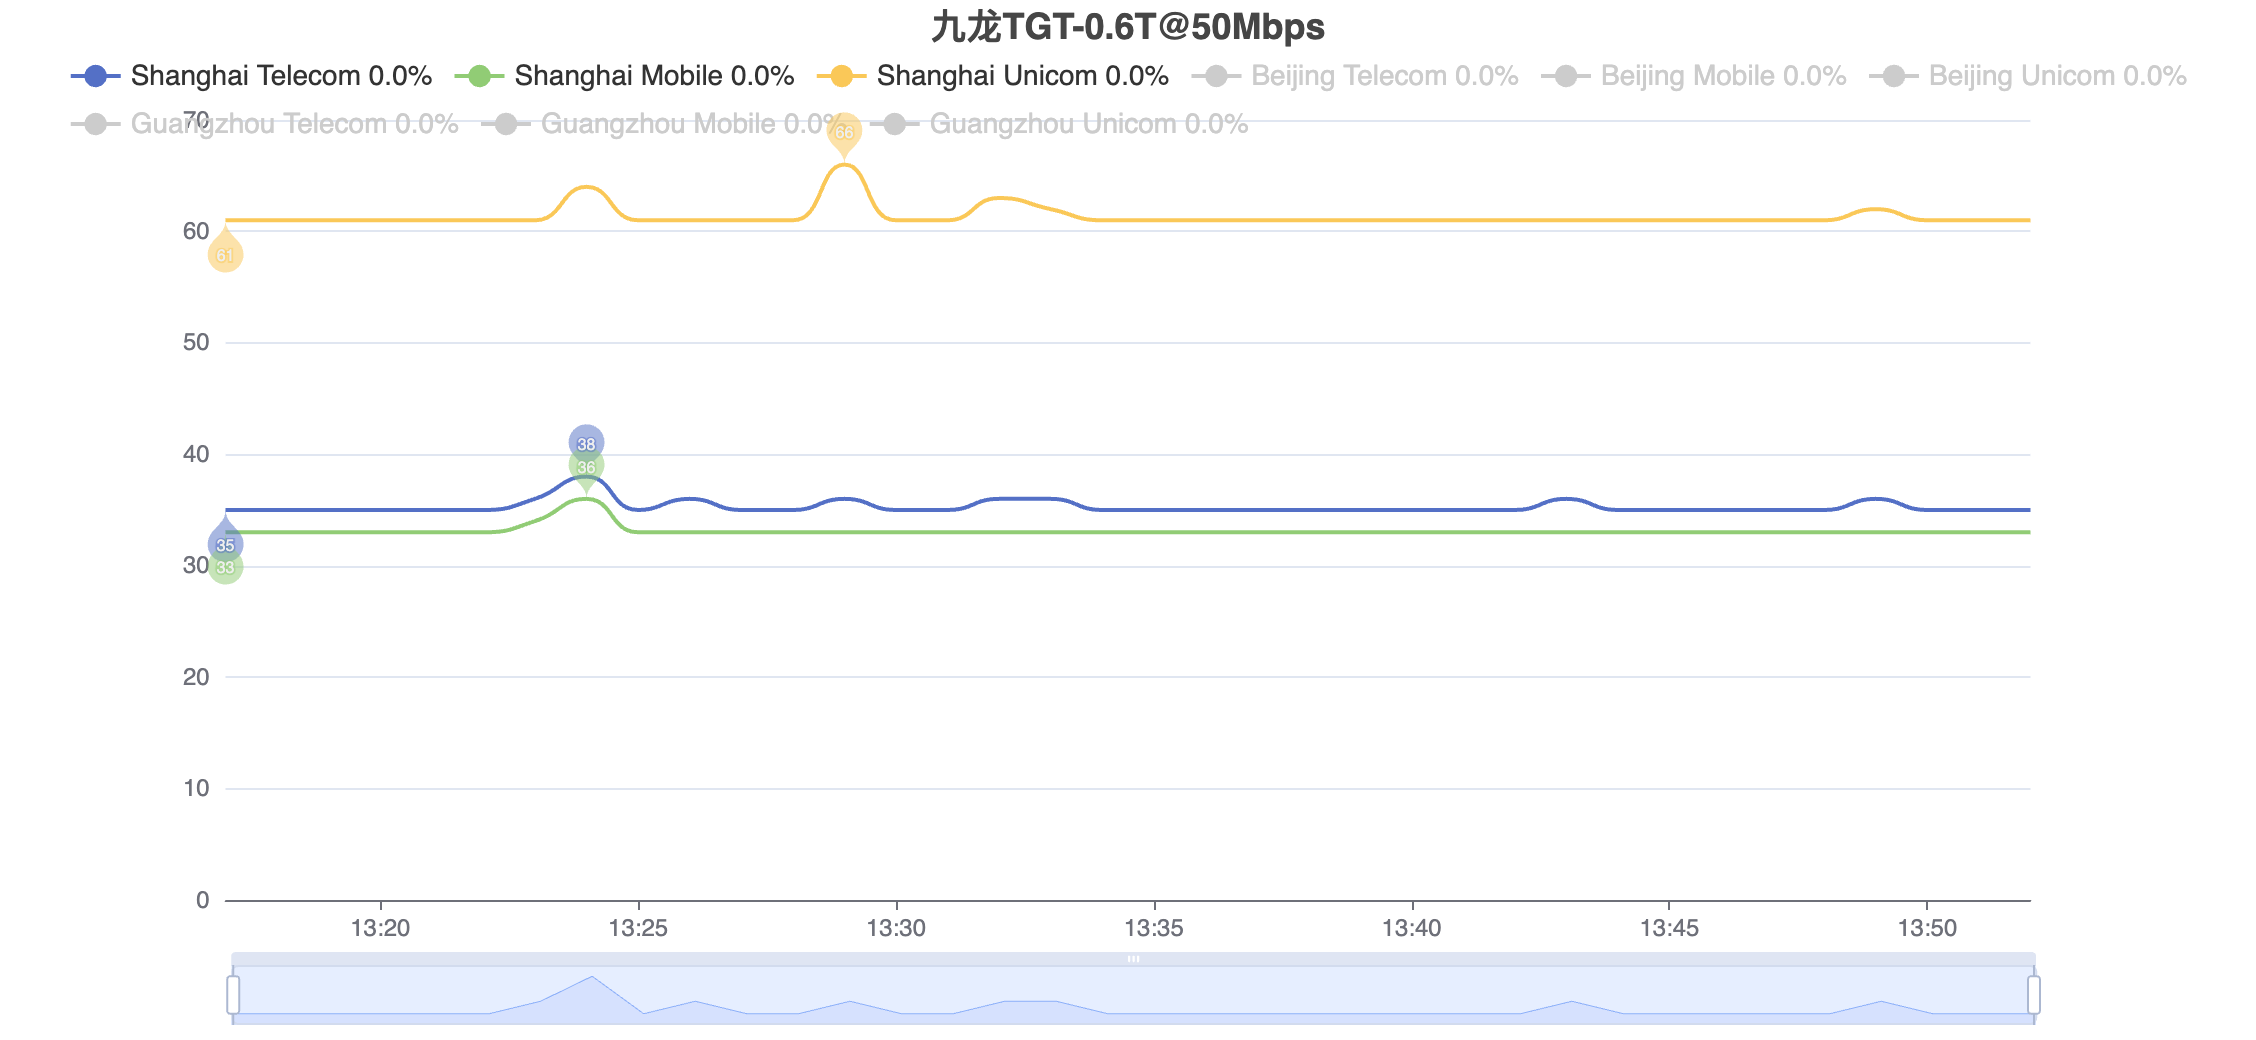
Task: Show Guangzhou Unicom series
Action: [1060, 124]
